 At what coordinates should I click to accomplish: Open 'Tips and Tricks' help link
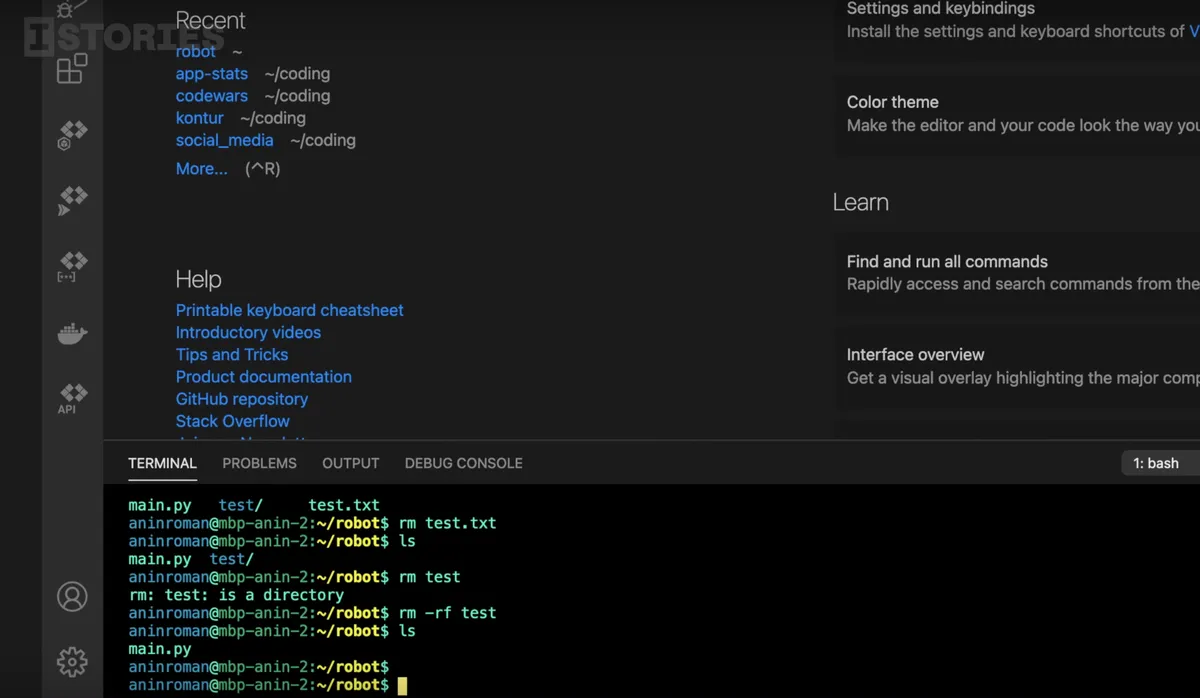(232, 354)
